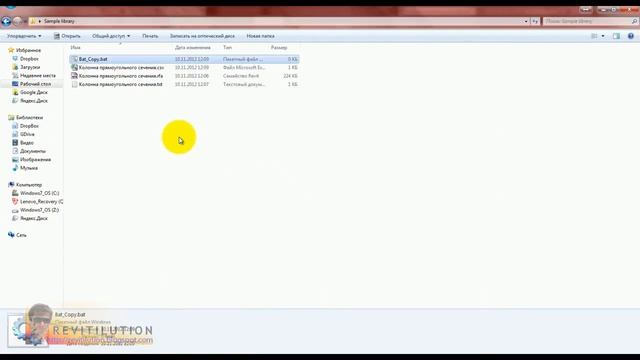The width and height of the screenshot is (640, 360).
Task: Click the Sample library breadcrumb in address bar
Action: pyautogui.click(x=59, y=21)
